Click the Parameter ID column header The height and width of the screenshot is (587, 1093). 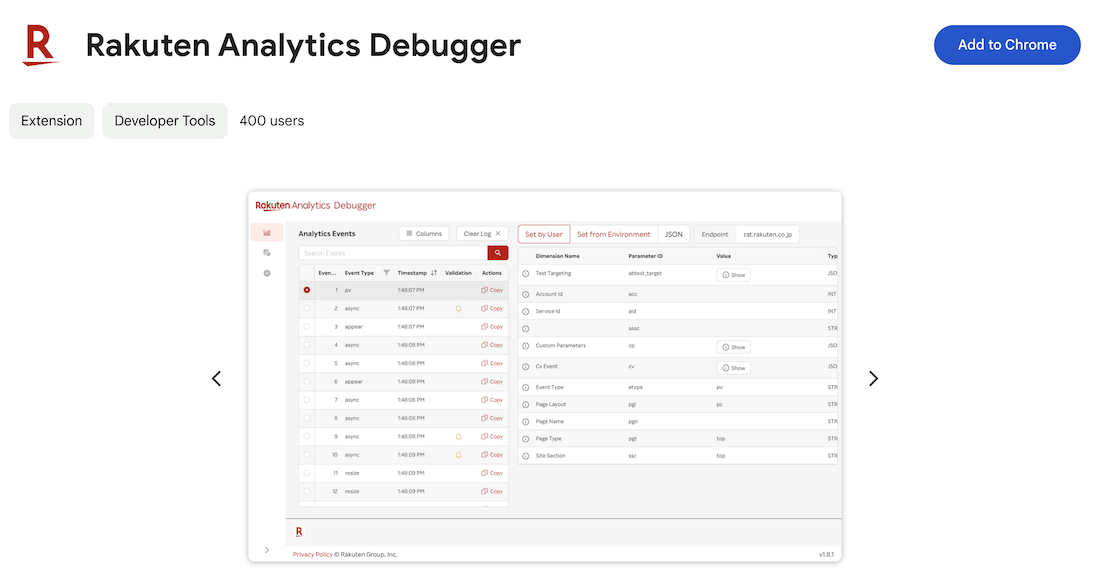pos(645,256)
